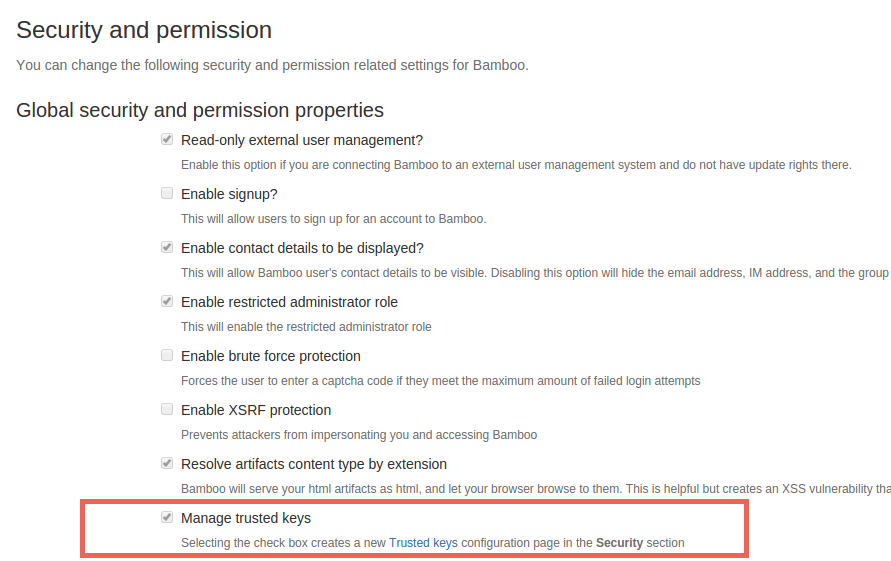Click the 'Enable restricted administrator role' label
Screen dimensions: 891x561
click(x=289, y=302)
